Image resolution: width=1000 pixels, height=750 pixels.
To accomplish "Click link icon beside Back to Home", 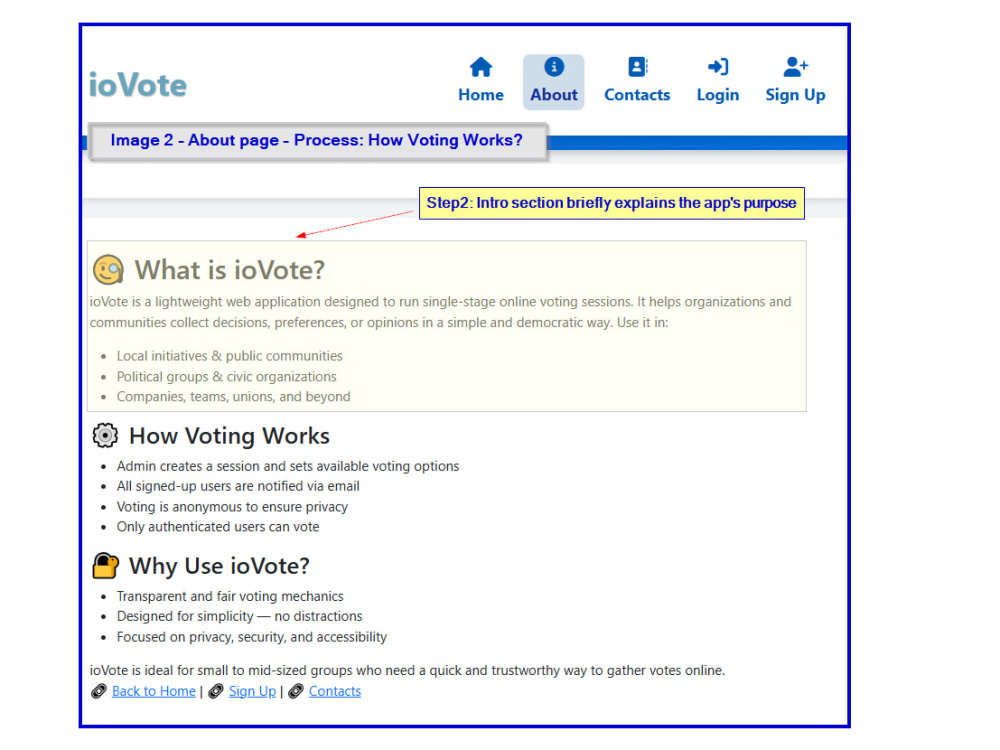I will 99,691.
